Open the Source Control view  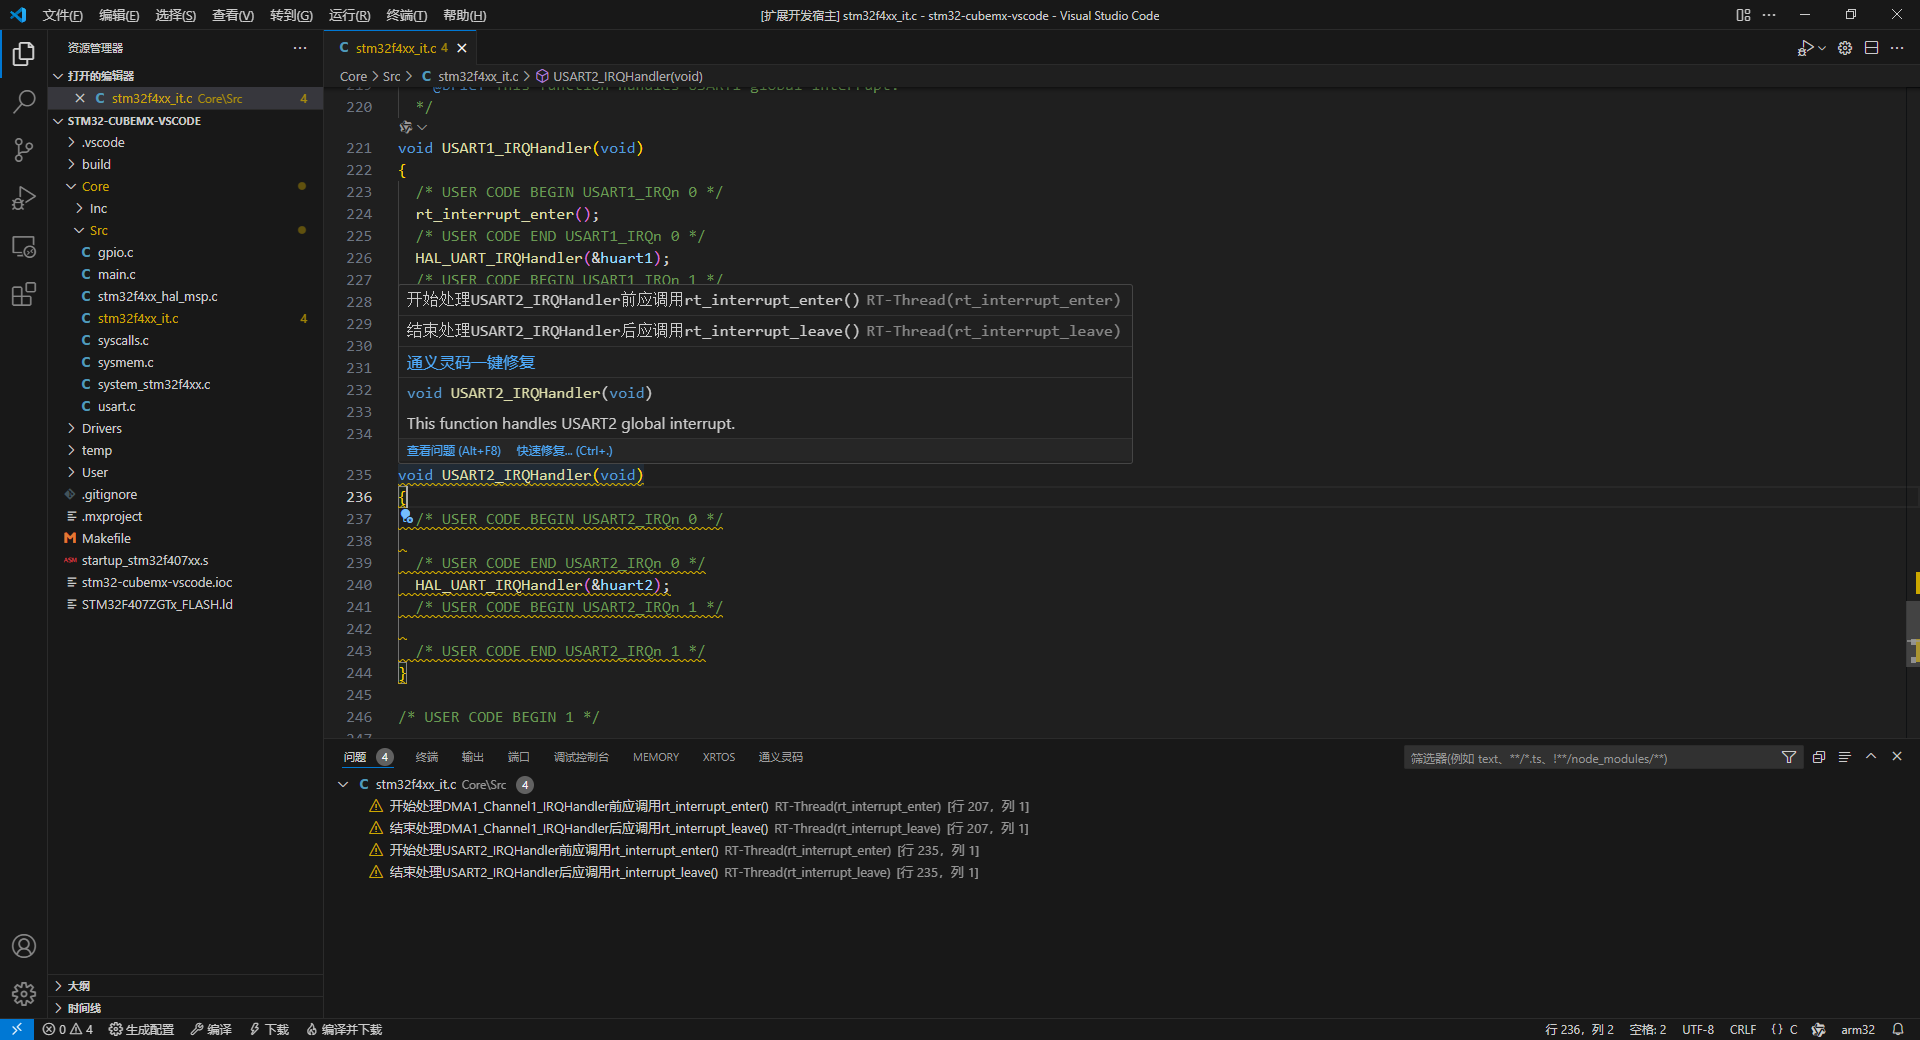tap(24, 150)
